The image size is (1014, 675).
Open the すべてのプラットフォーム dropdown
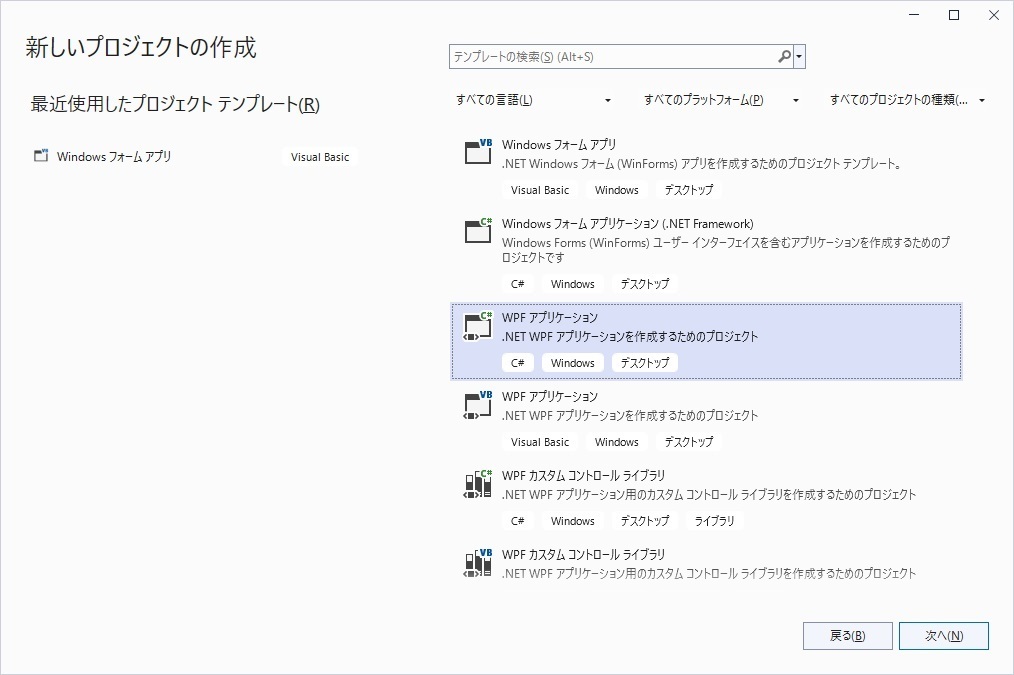coord(719,100)
